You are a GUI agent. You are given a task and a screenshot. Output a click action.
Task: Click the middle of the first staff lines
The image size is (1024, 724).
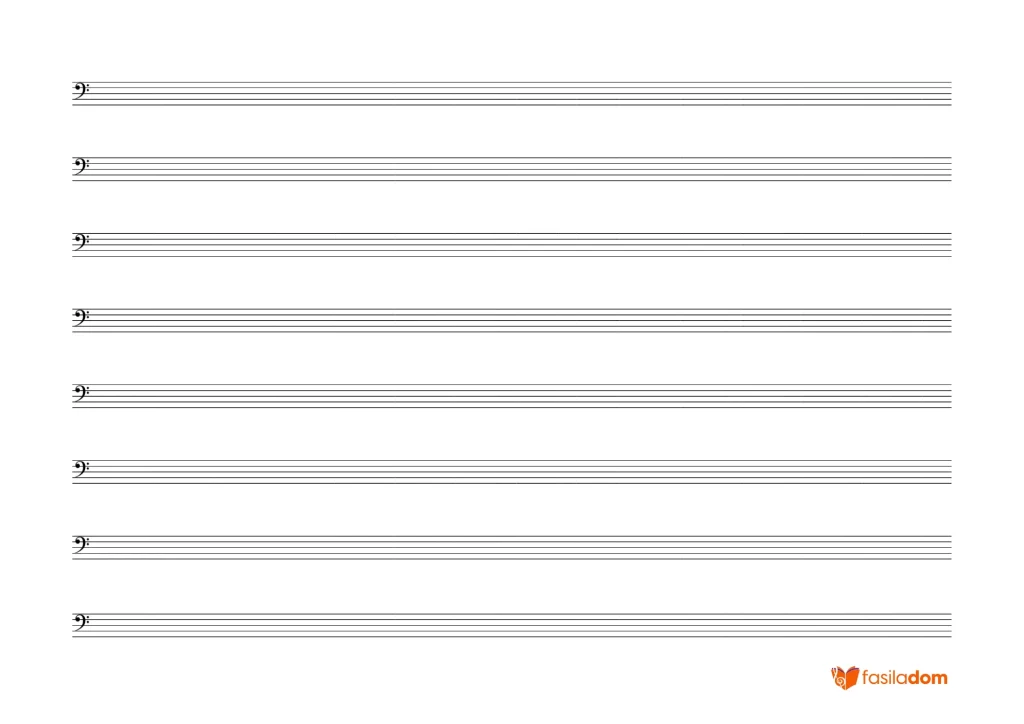point(512,93)
